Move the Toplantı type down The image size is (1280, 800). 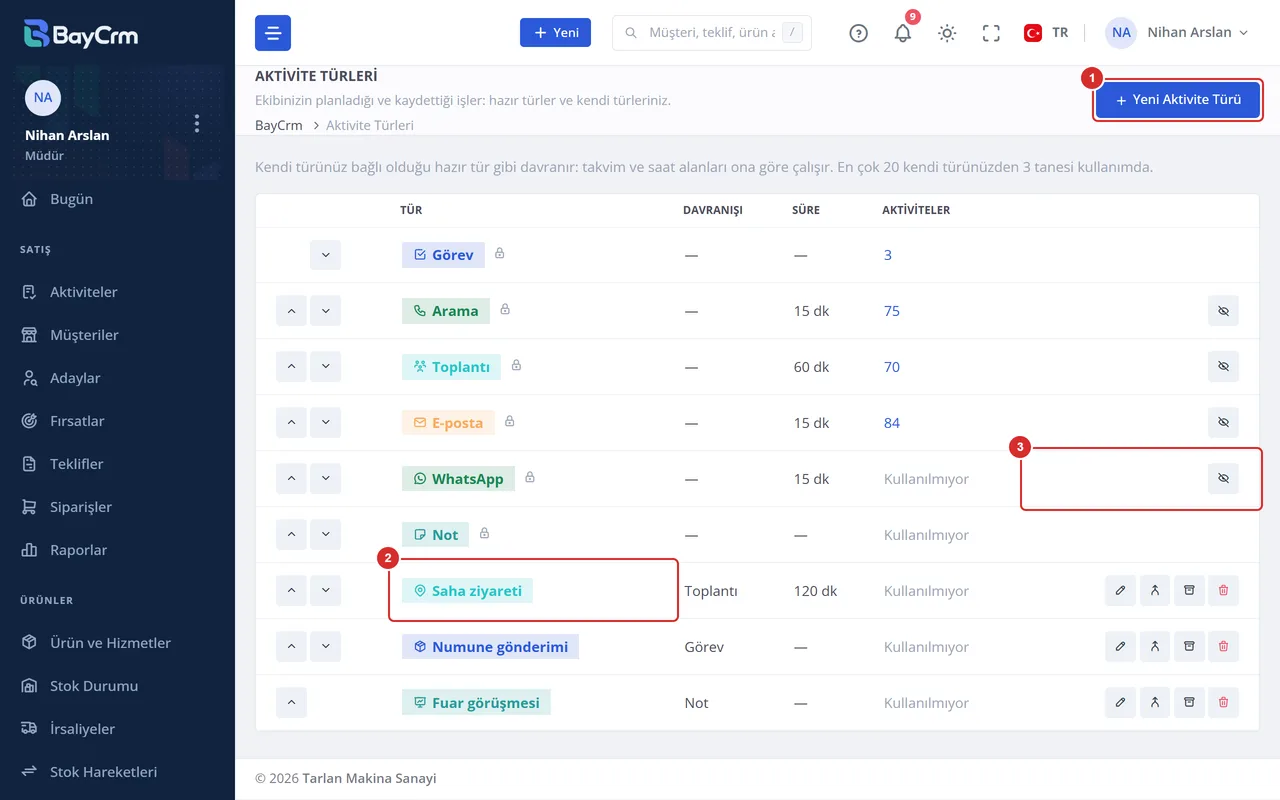click(x=325, y=367)
